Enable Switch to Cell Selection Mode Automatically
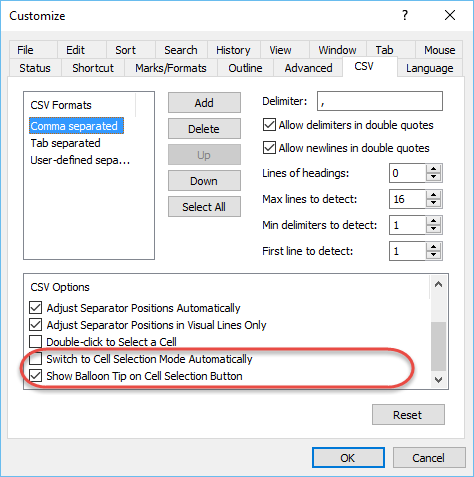 tap(35, 359)
